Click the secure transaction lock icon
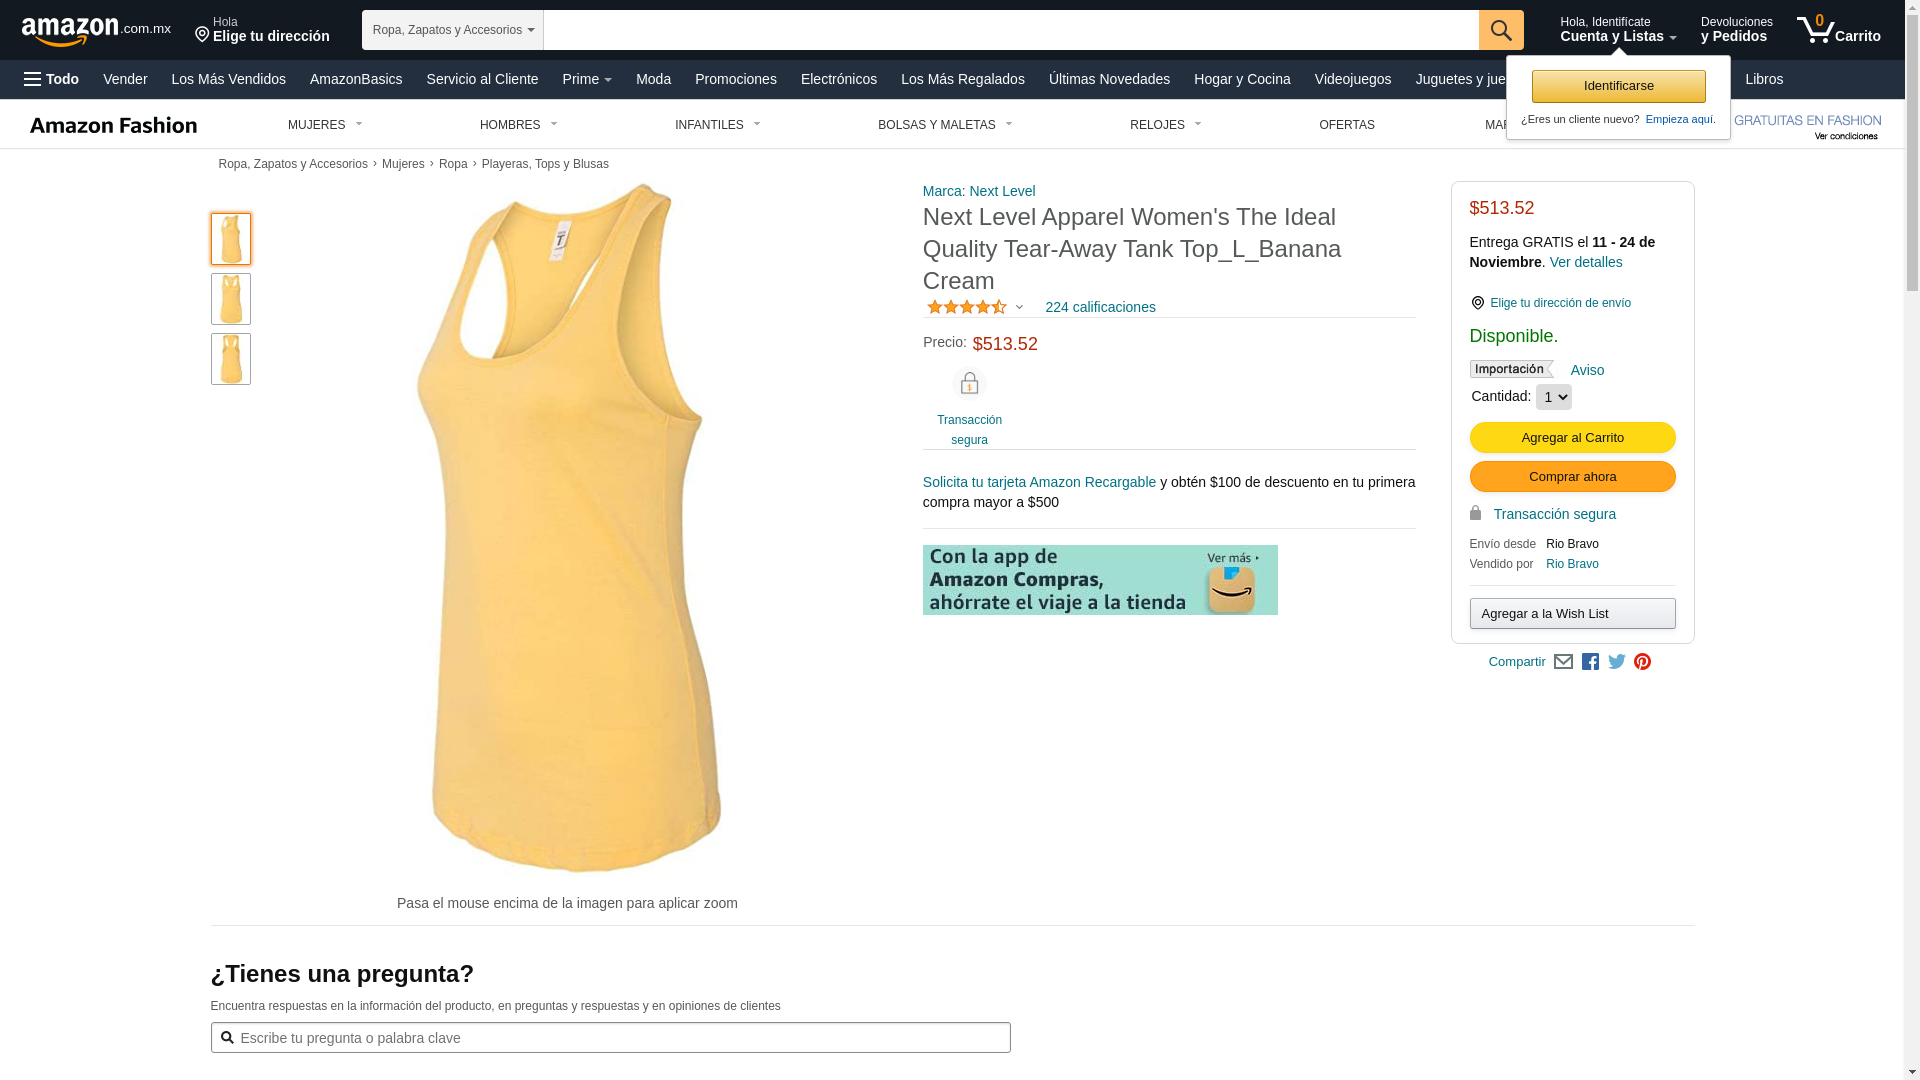The image size is (1920, 1080). point(969,384)
